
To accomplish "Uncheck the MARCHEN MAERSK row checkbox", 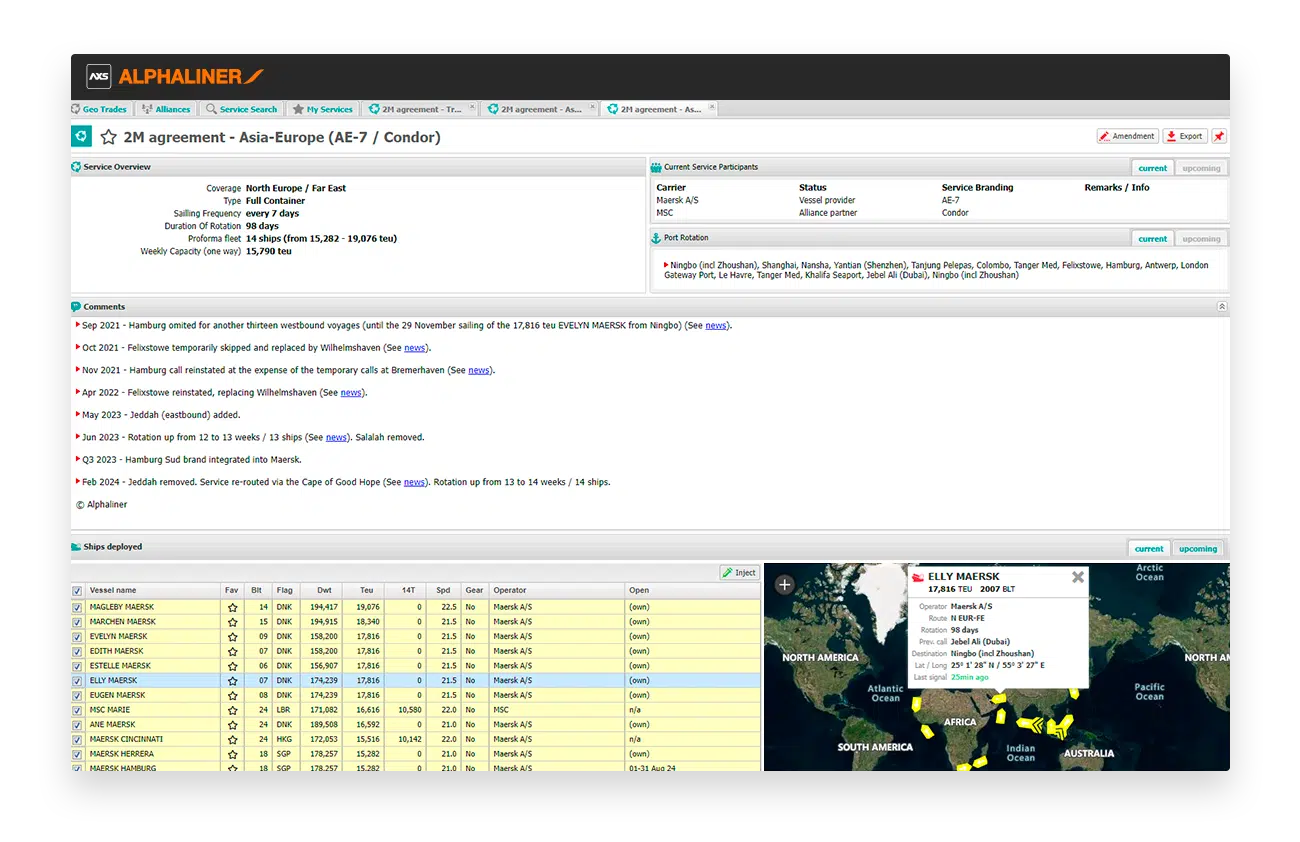I will point(77,622).
